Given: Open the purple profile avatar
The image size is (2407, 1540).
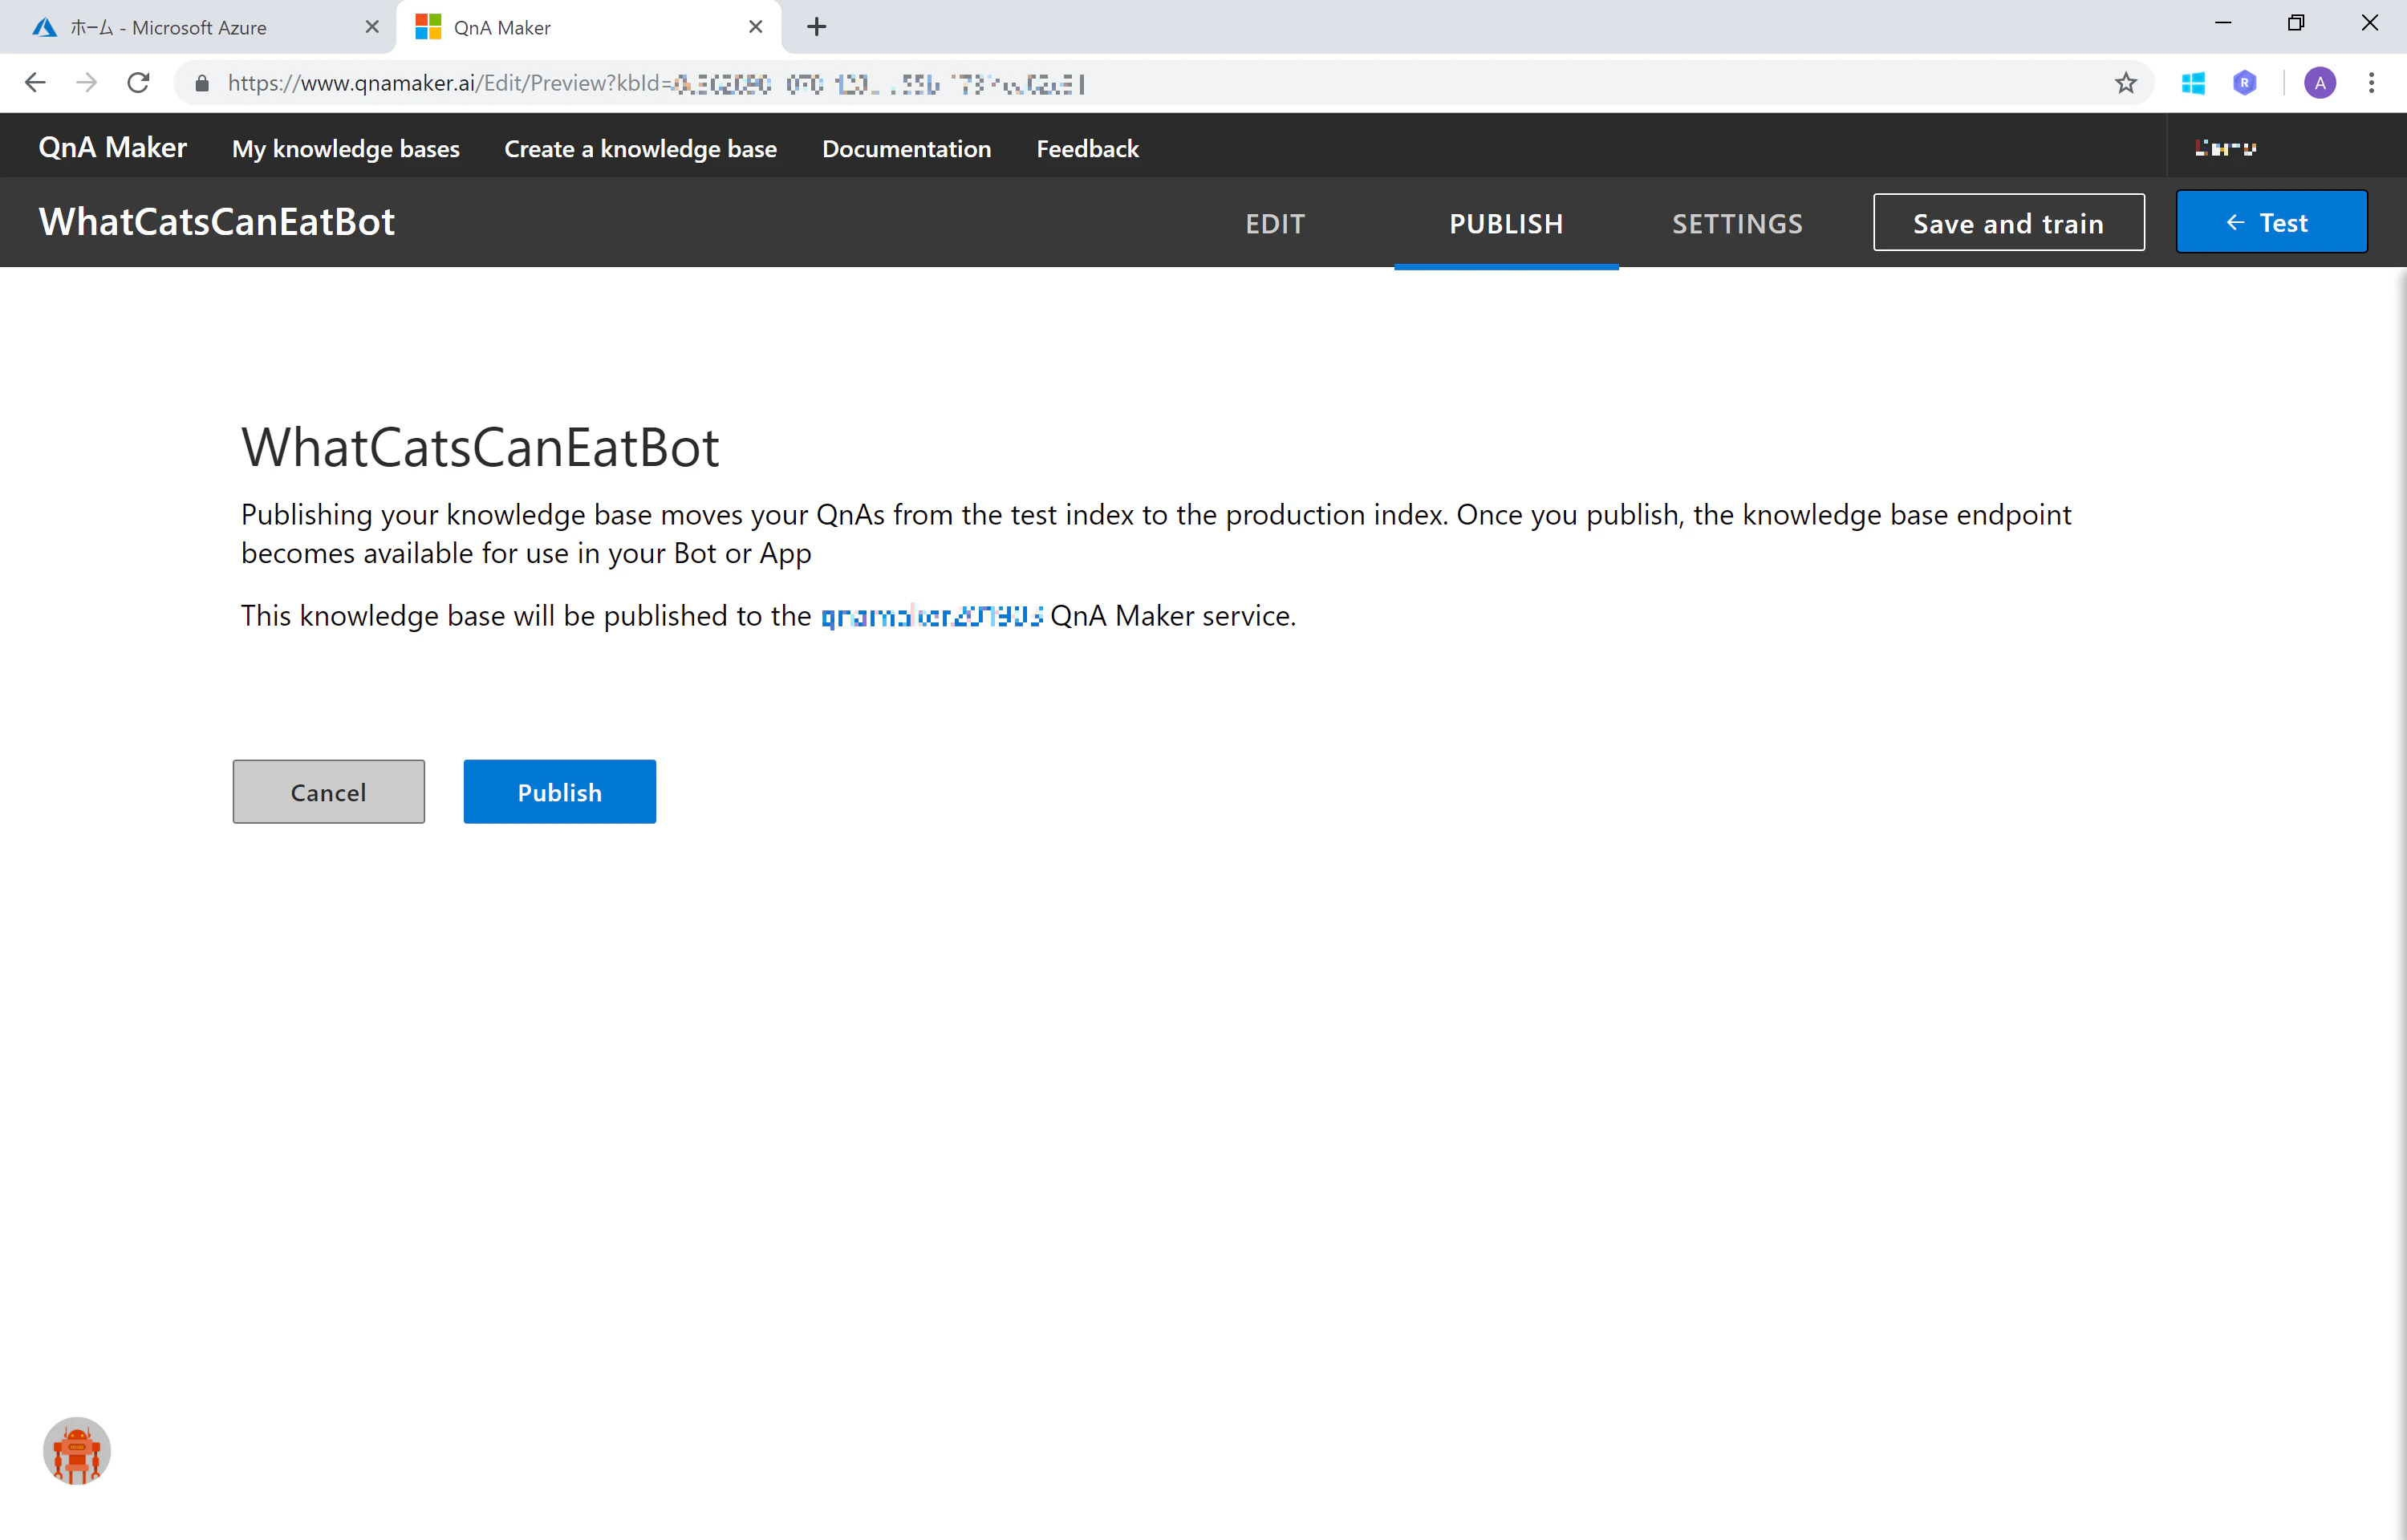Looking at the screenshot, I should 2320,83.
